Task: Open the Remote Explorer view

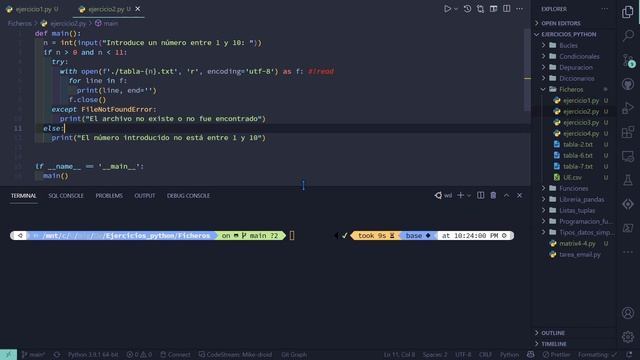Action: tap(628, 156)
